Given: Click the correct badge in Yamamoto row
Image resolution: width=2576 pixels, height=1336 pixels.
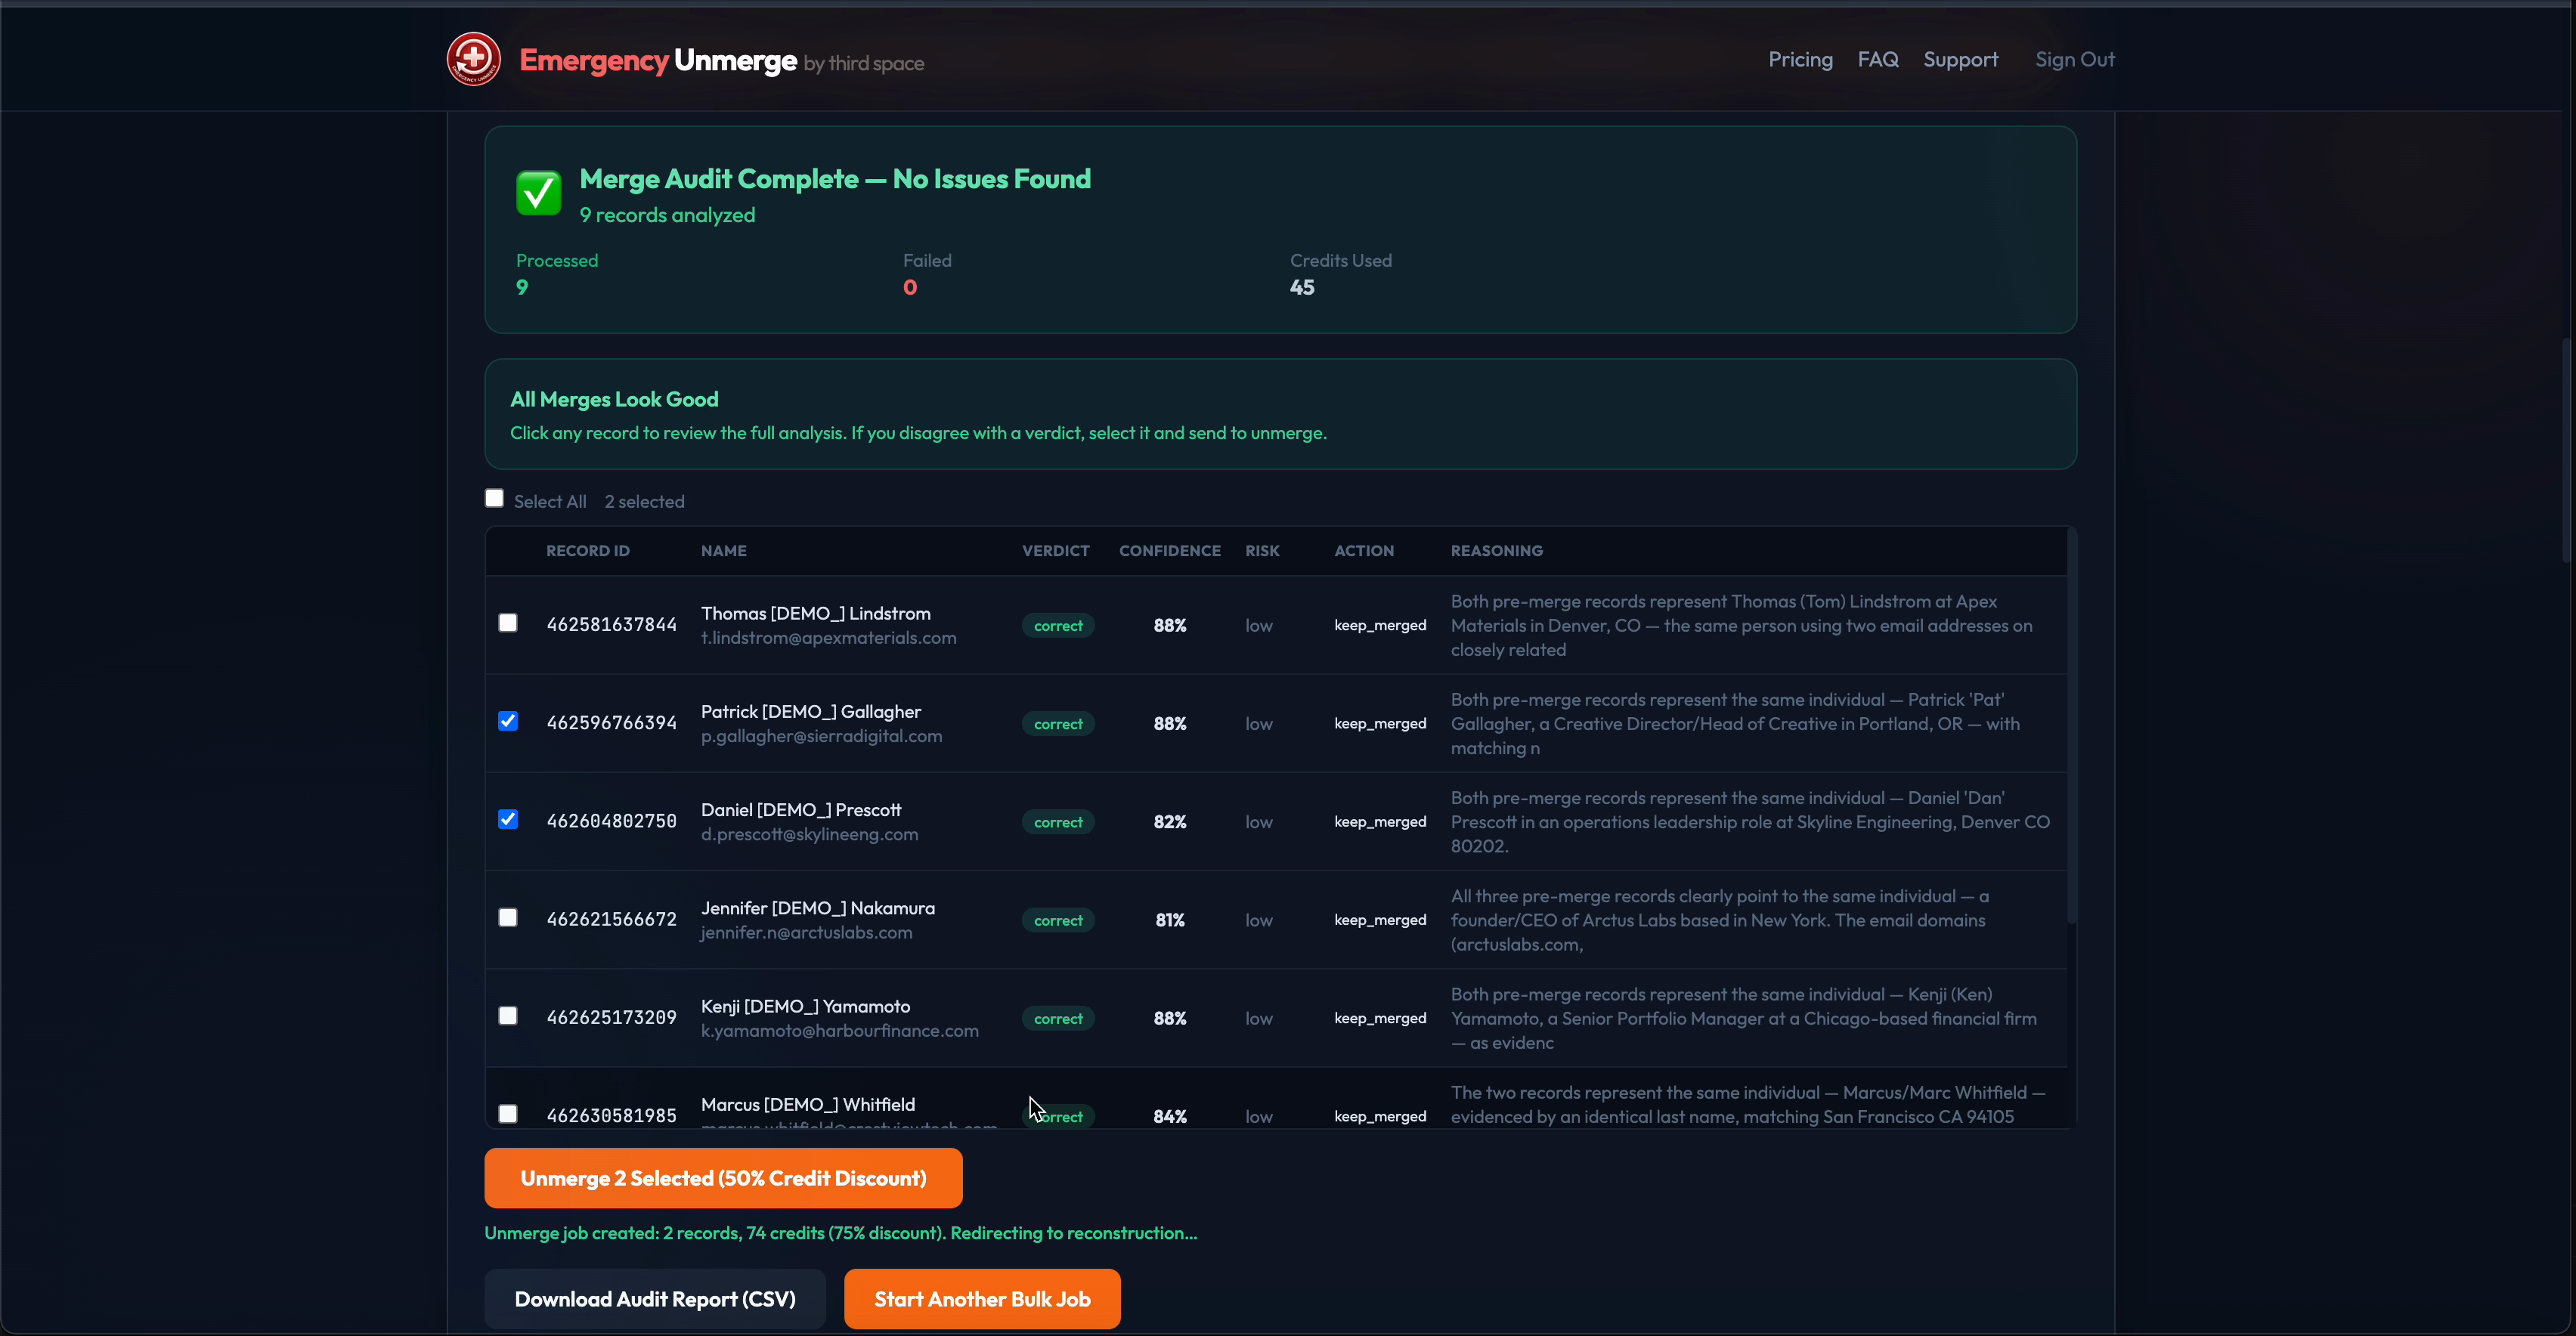Looking at the screenshot, I should pyautogui.click(x=1058, y=1018).
